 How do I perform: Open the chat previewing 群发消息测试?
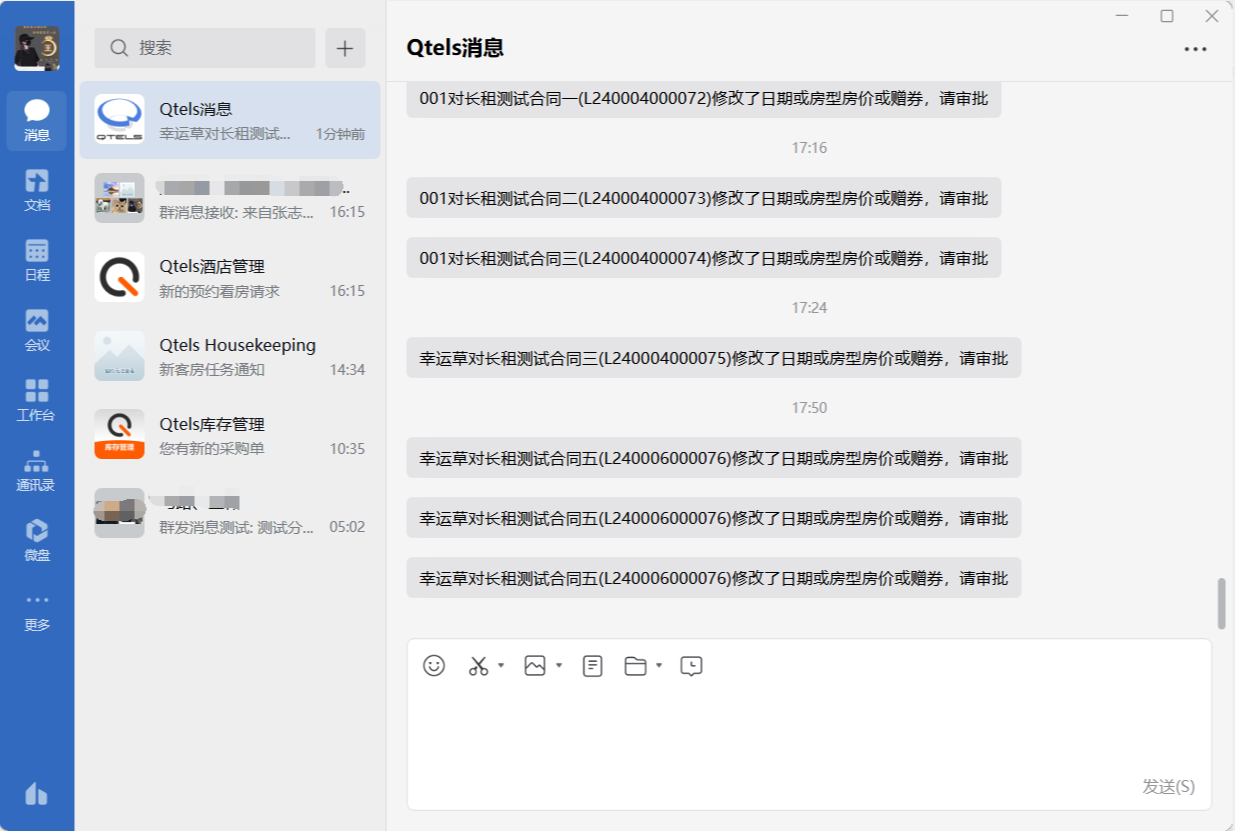pos(230,514)
